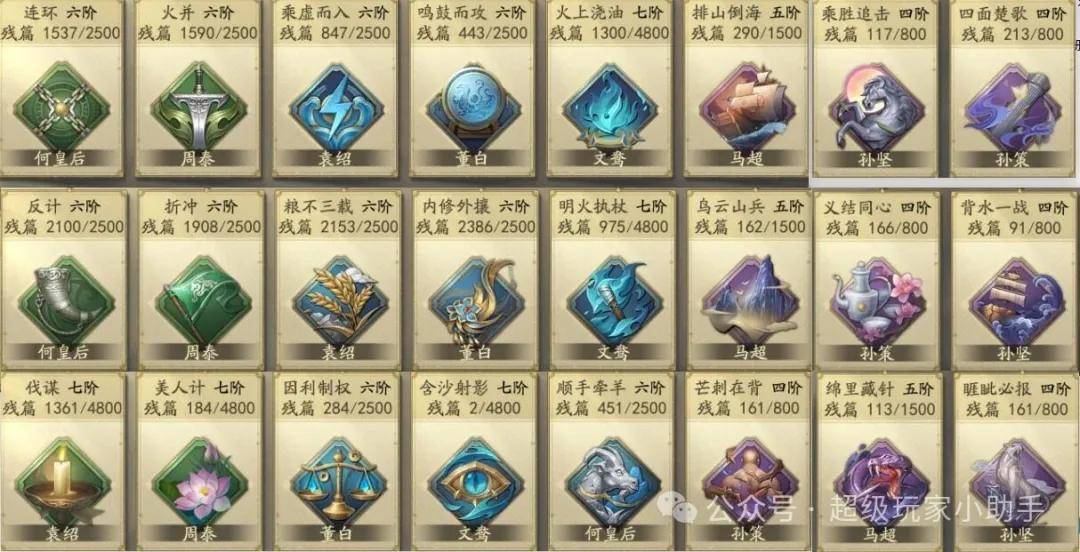Select the 内修外攘 六阶 card title

(x=476, y=205)
